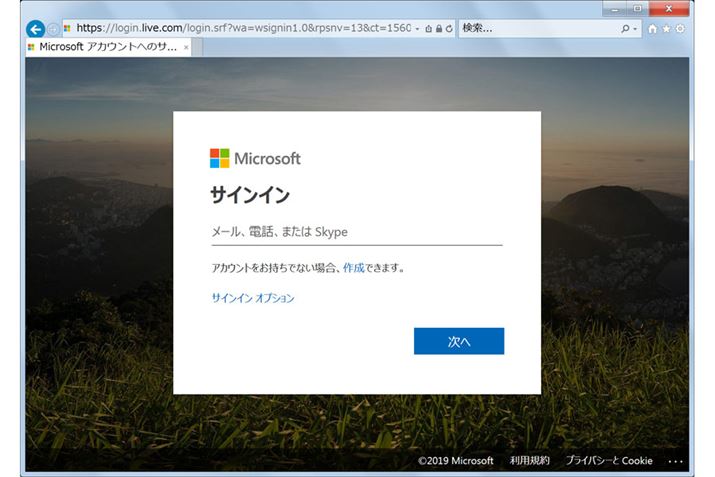Click the security report lock icon

[x=439, y=29]
